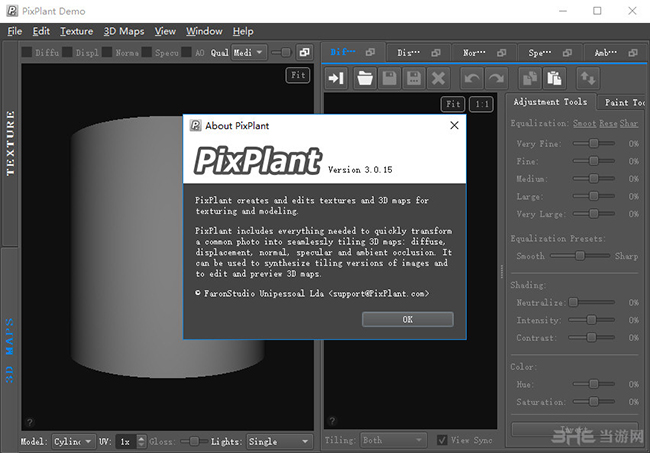Open the Texture menu
This screenshot has width=650, height=453.
coord(77,31)
